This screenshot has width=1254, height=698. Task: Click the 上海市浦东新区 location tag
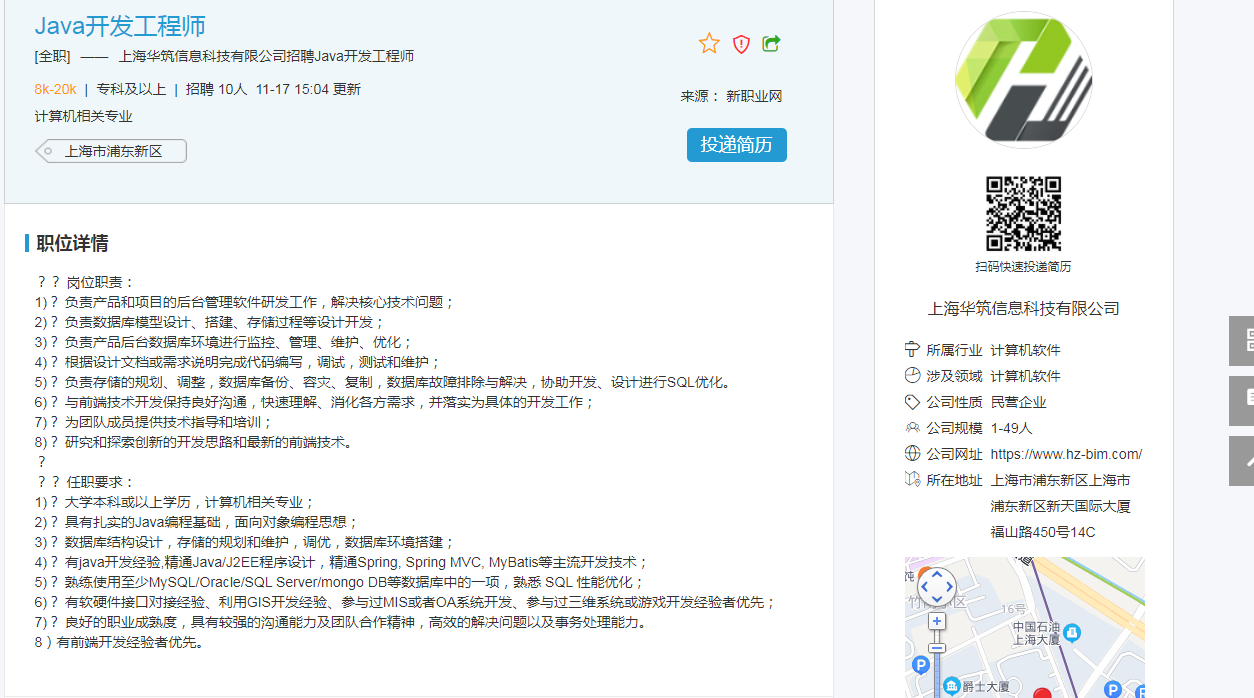coord(113,152)
